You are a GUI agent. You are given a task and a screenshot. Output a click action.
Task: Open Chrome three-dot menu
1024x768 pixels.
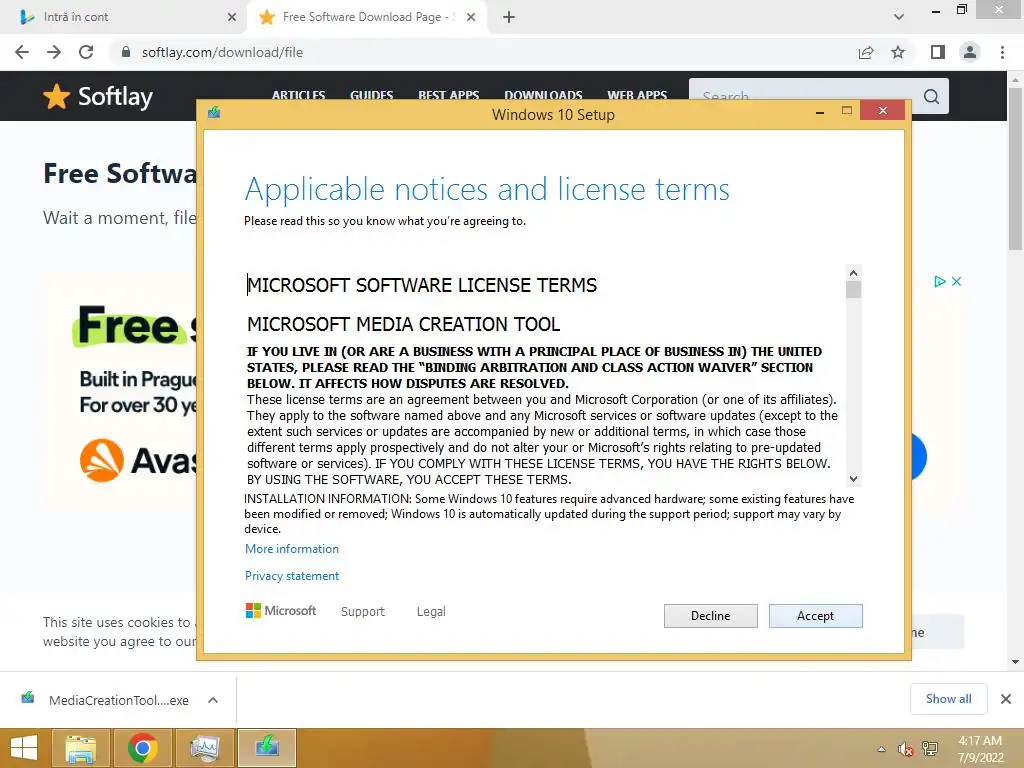tap(1002, 52)
